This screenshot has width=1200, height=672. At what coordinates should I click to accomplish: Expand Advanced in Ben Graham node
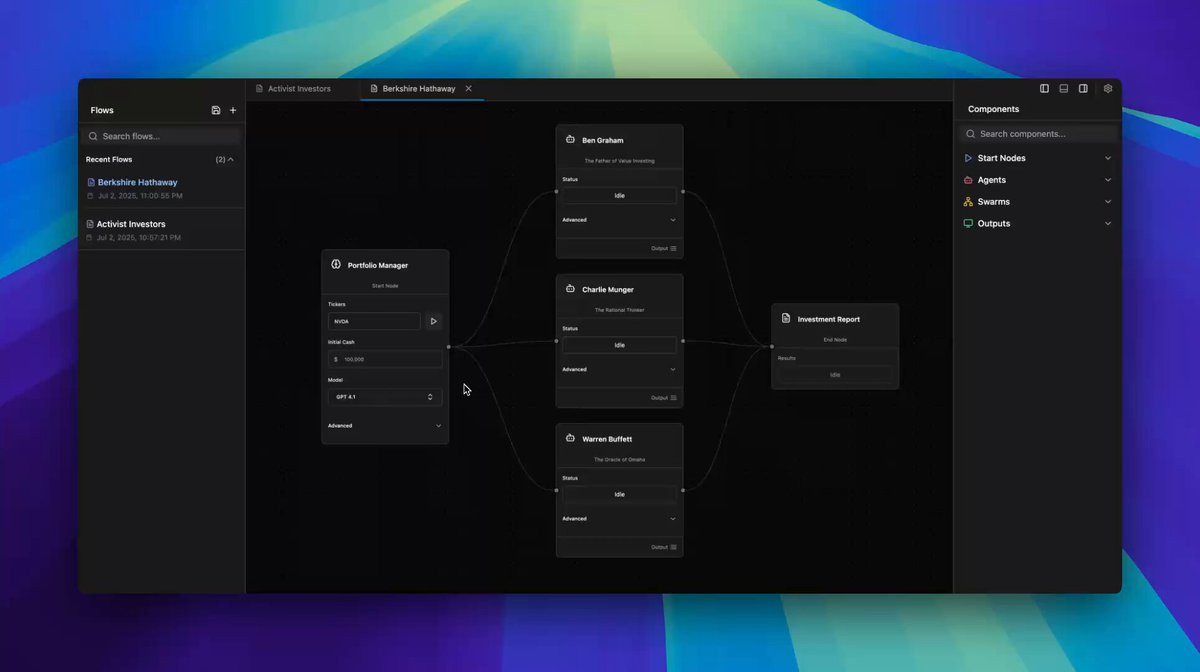[x=619, y=220]
